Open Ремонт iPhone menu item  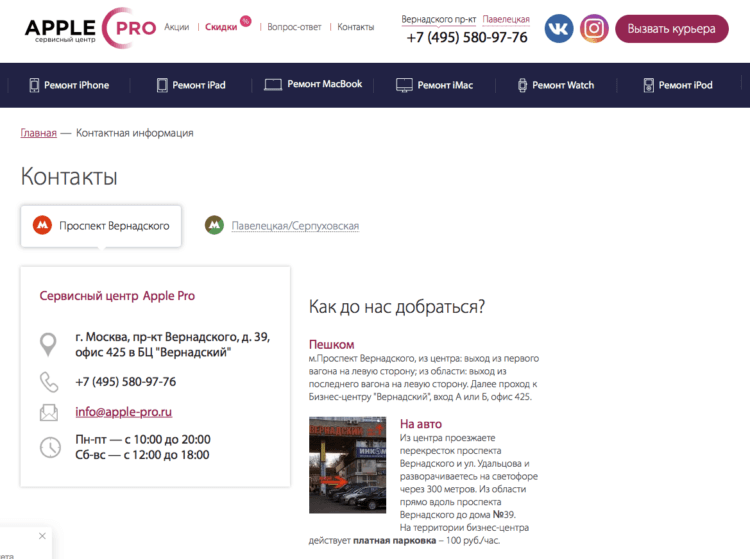pyautogui.click(x=69, y=85)
